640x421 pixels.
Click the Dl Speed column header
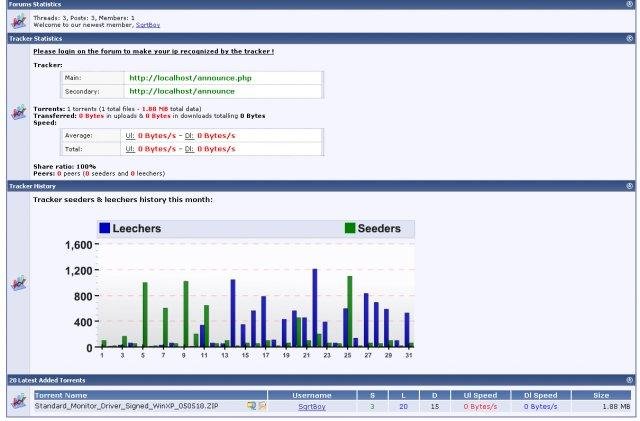click(540, 395)
